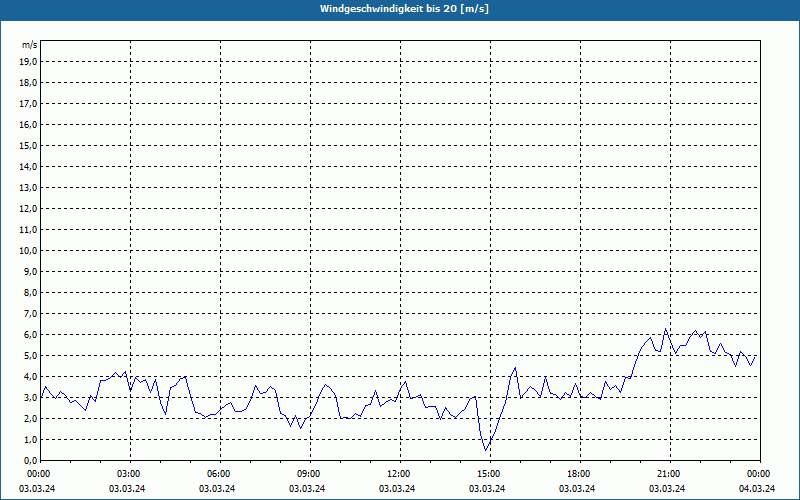The width and height of the screenshot is (800, 500).
Task: Click the lowest dip of the blue line near 15:00
Action: tap(486, 450)
